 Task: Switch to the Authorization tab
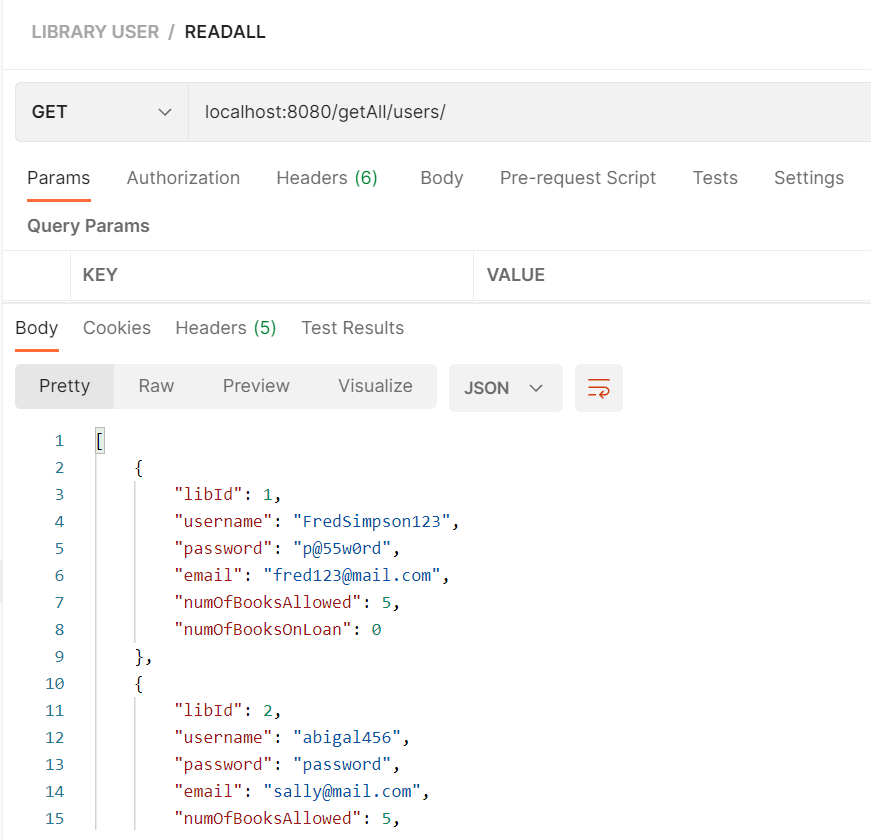[x=183, y=178]
